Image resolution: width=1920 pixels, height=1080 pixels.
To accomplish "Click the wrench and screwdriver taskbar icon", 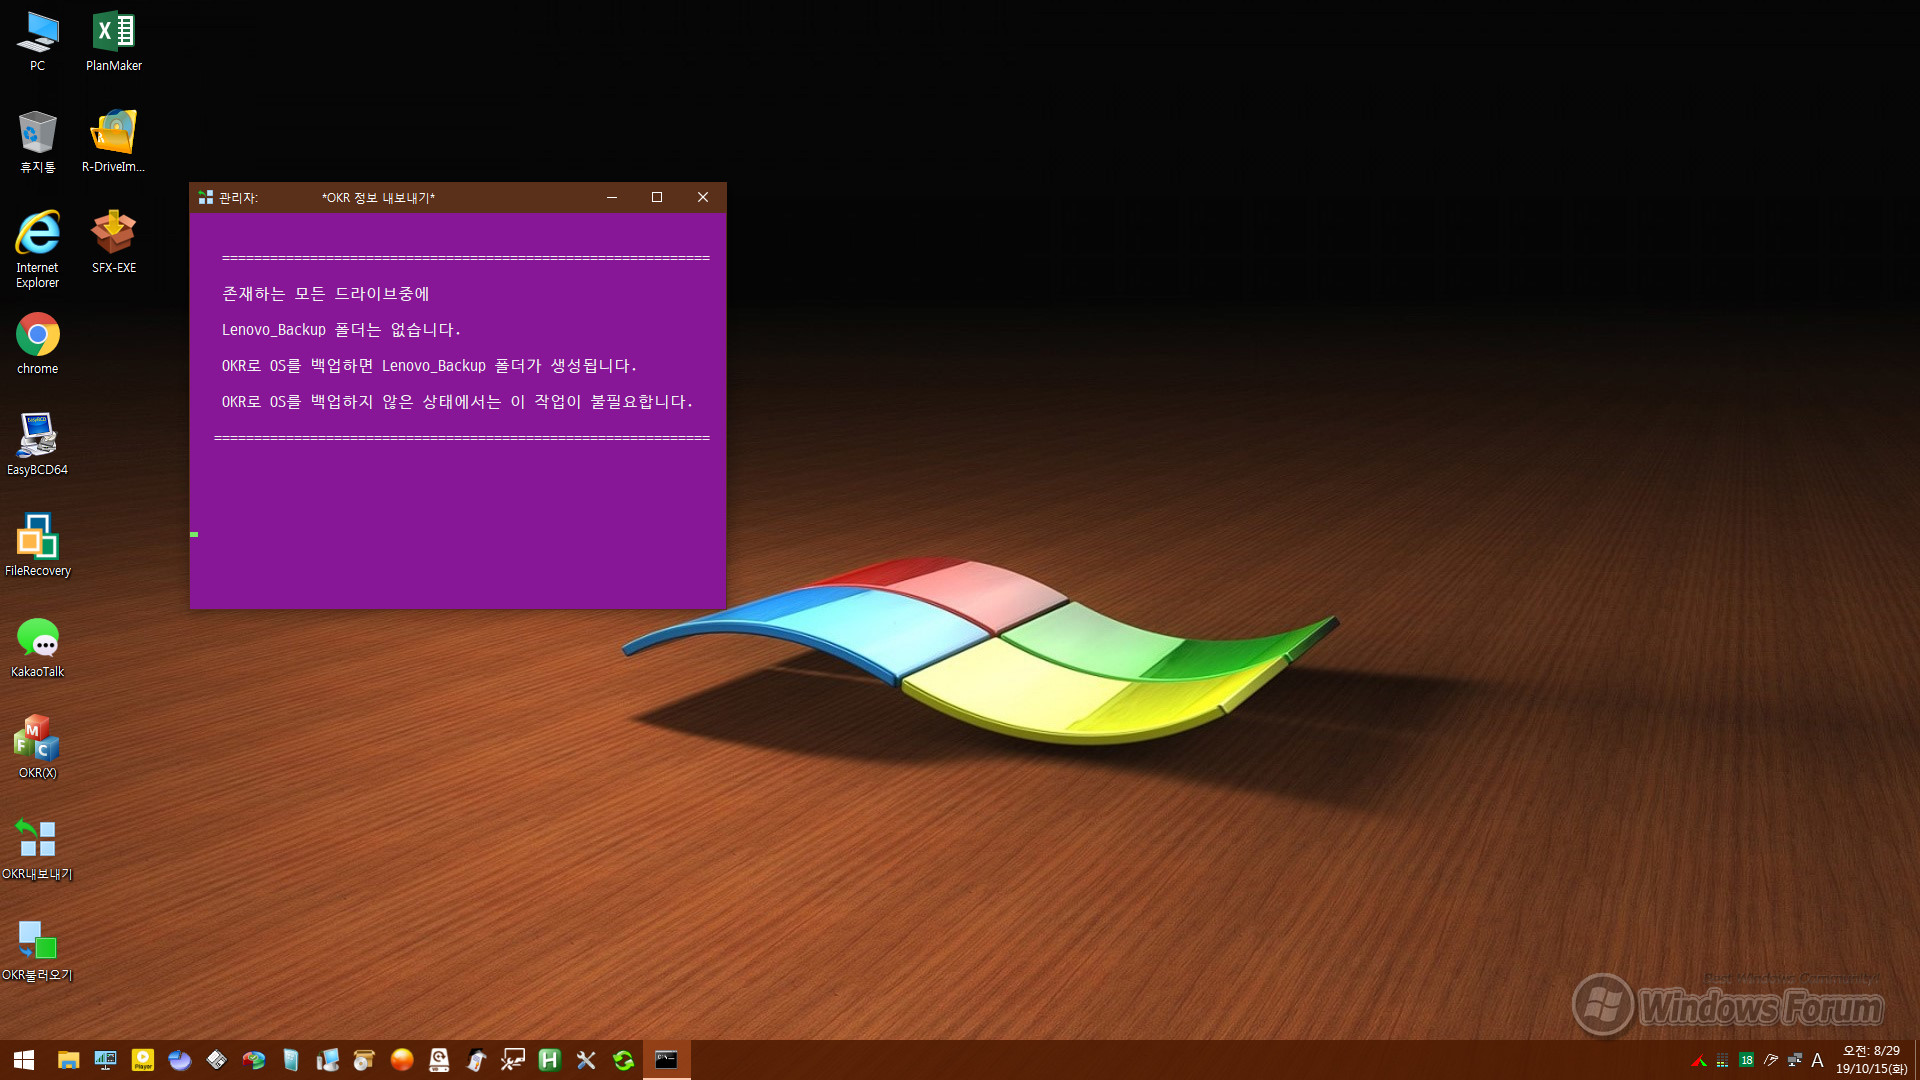I will (586, 1060).
